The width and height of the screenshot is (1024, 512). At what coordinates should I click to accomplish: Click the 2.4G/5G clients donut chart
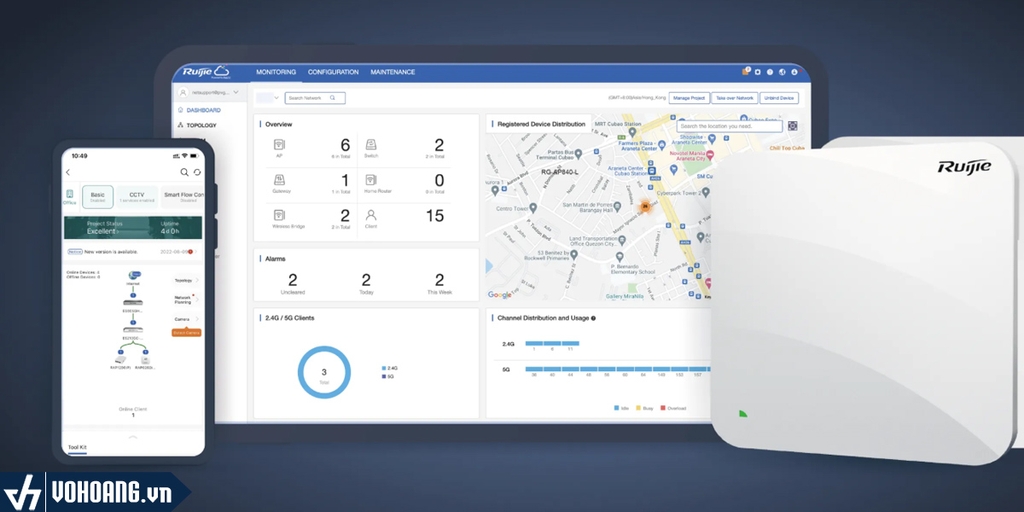(324, 372)
